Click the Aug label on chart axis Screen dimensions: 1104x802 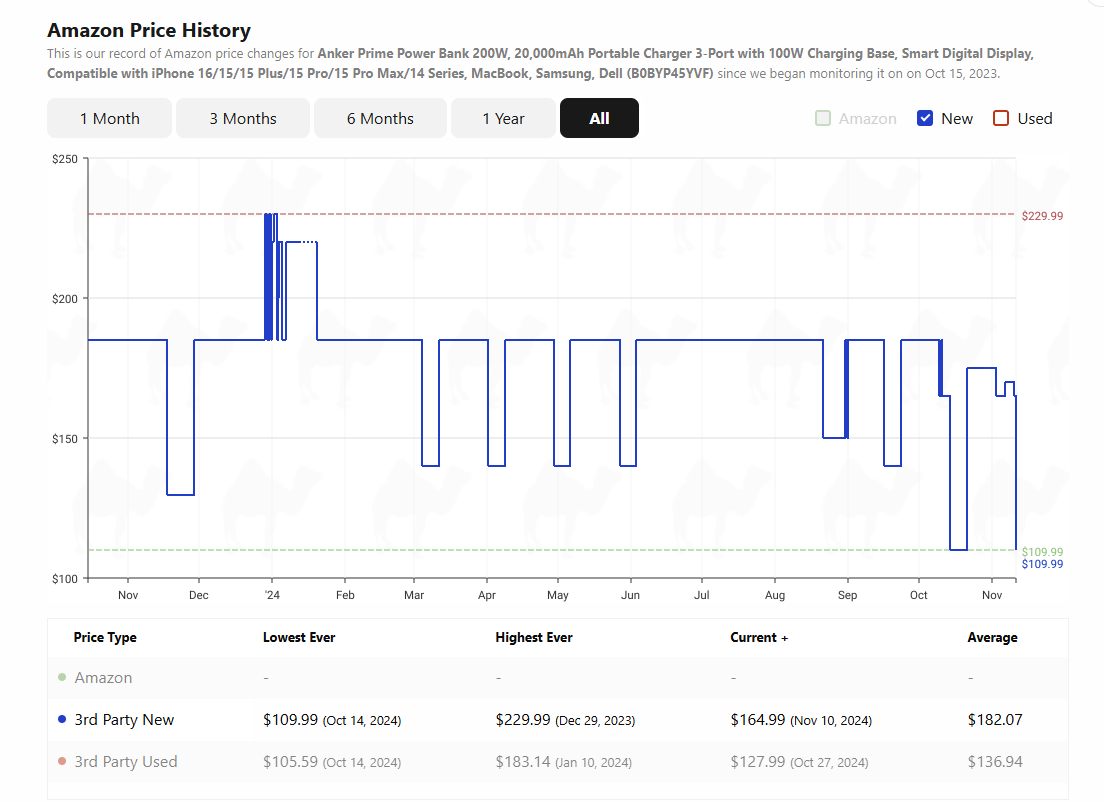[x=774, y=595]
